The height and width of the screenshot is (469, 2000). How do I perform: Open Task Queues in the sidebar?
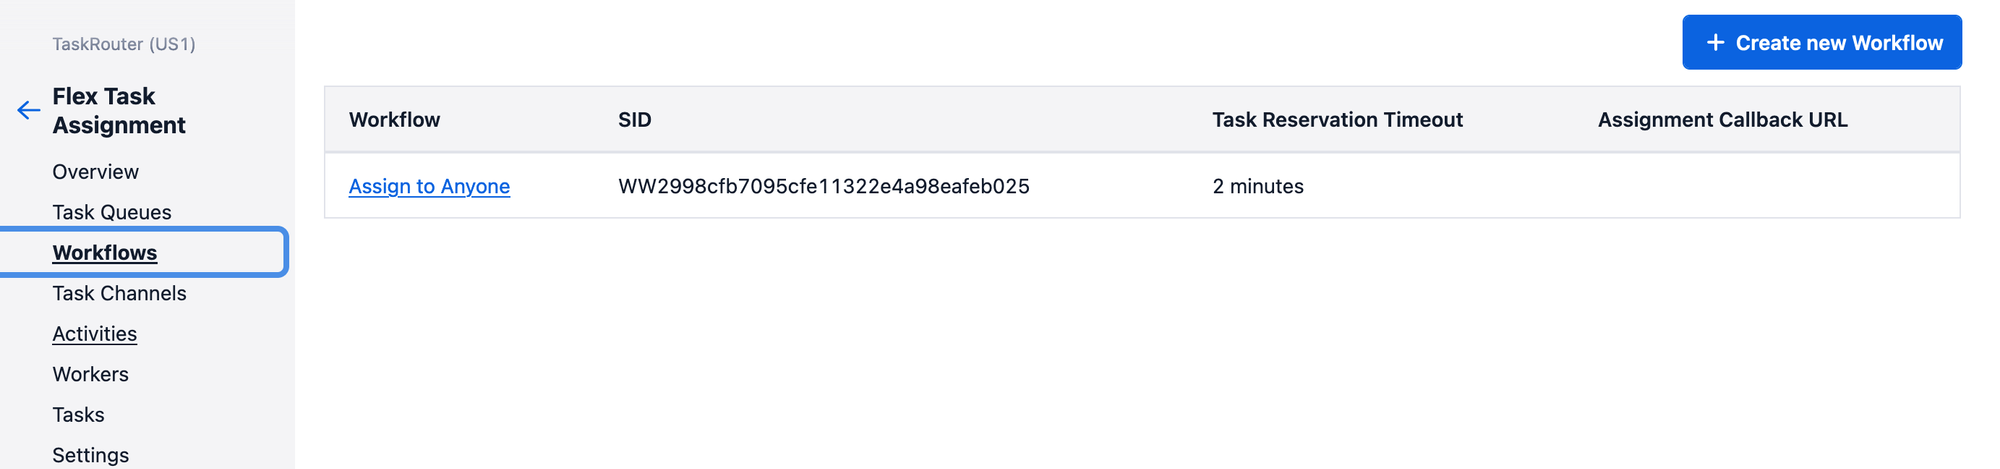click(111, 212)
